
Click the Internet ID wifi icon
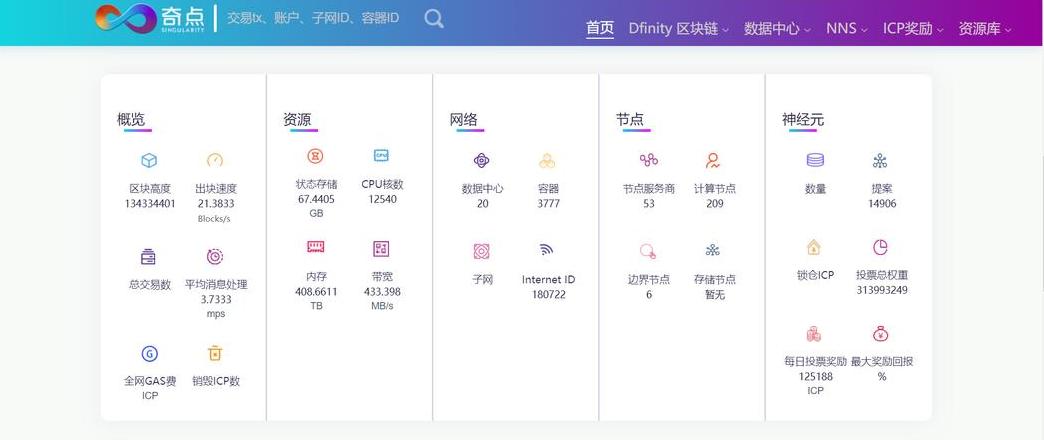click(547, 250)
